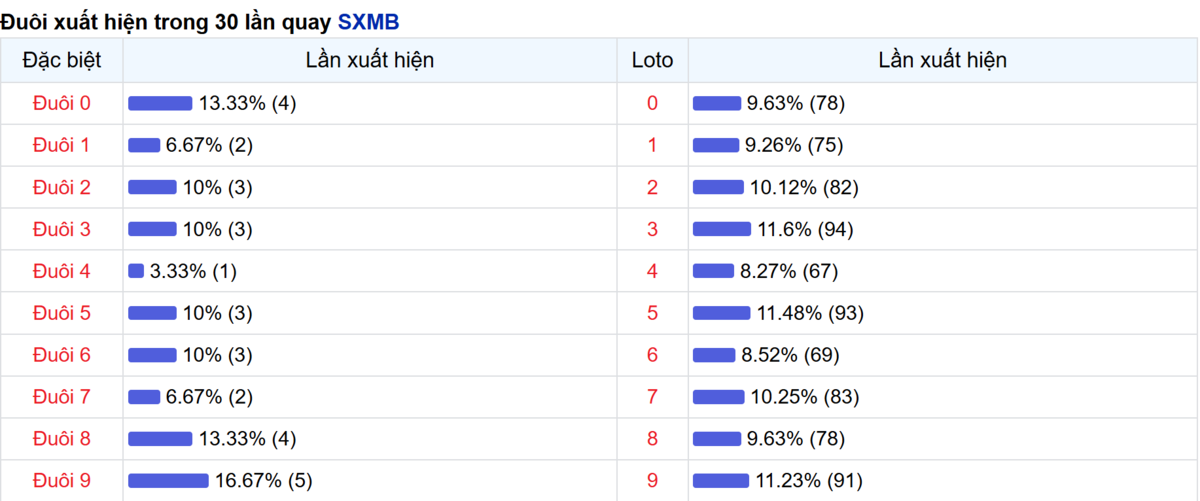
Task: Click the Loto column header
Action: (x=652, y=60)
